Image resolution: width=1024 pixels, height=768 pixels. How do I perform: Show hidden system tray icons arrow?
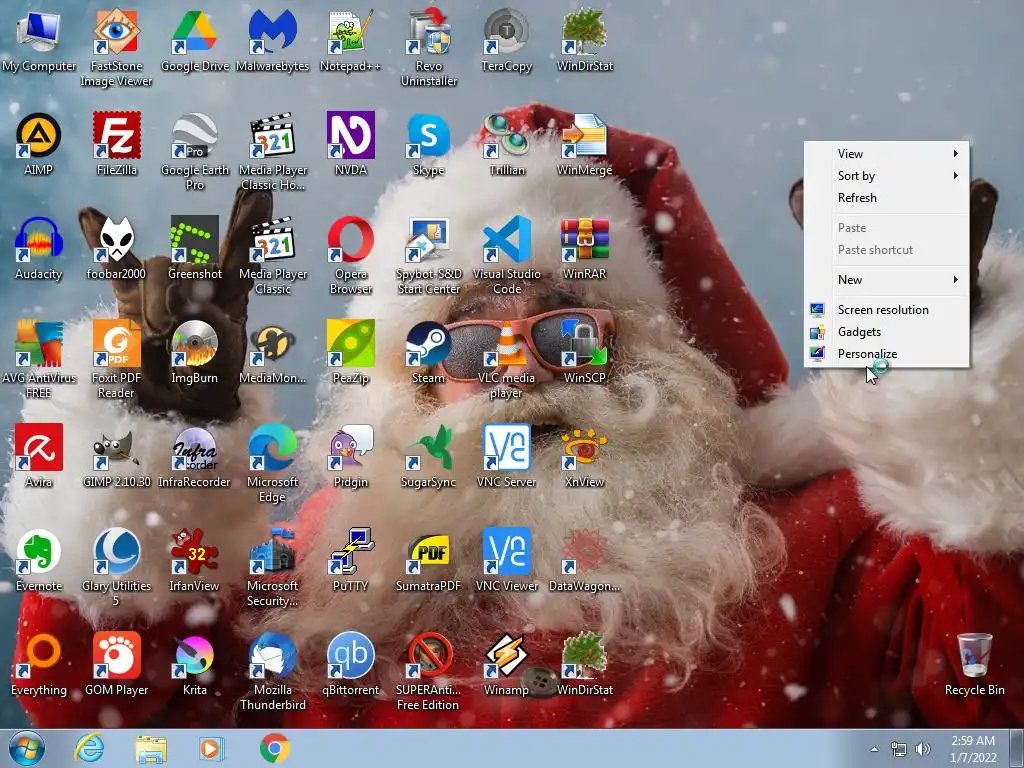coord(874,749)
